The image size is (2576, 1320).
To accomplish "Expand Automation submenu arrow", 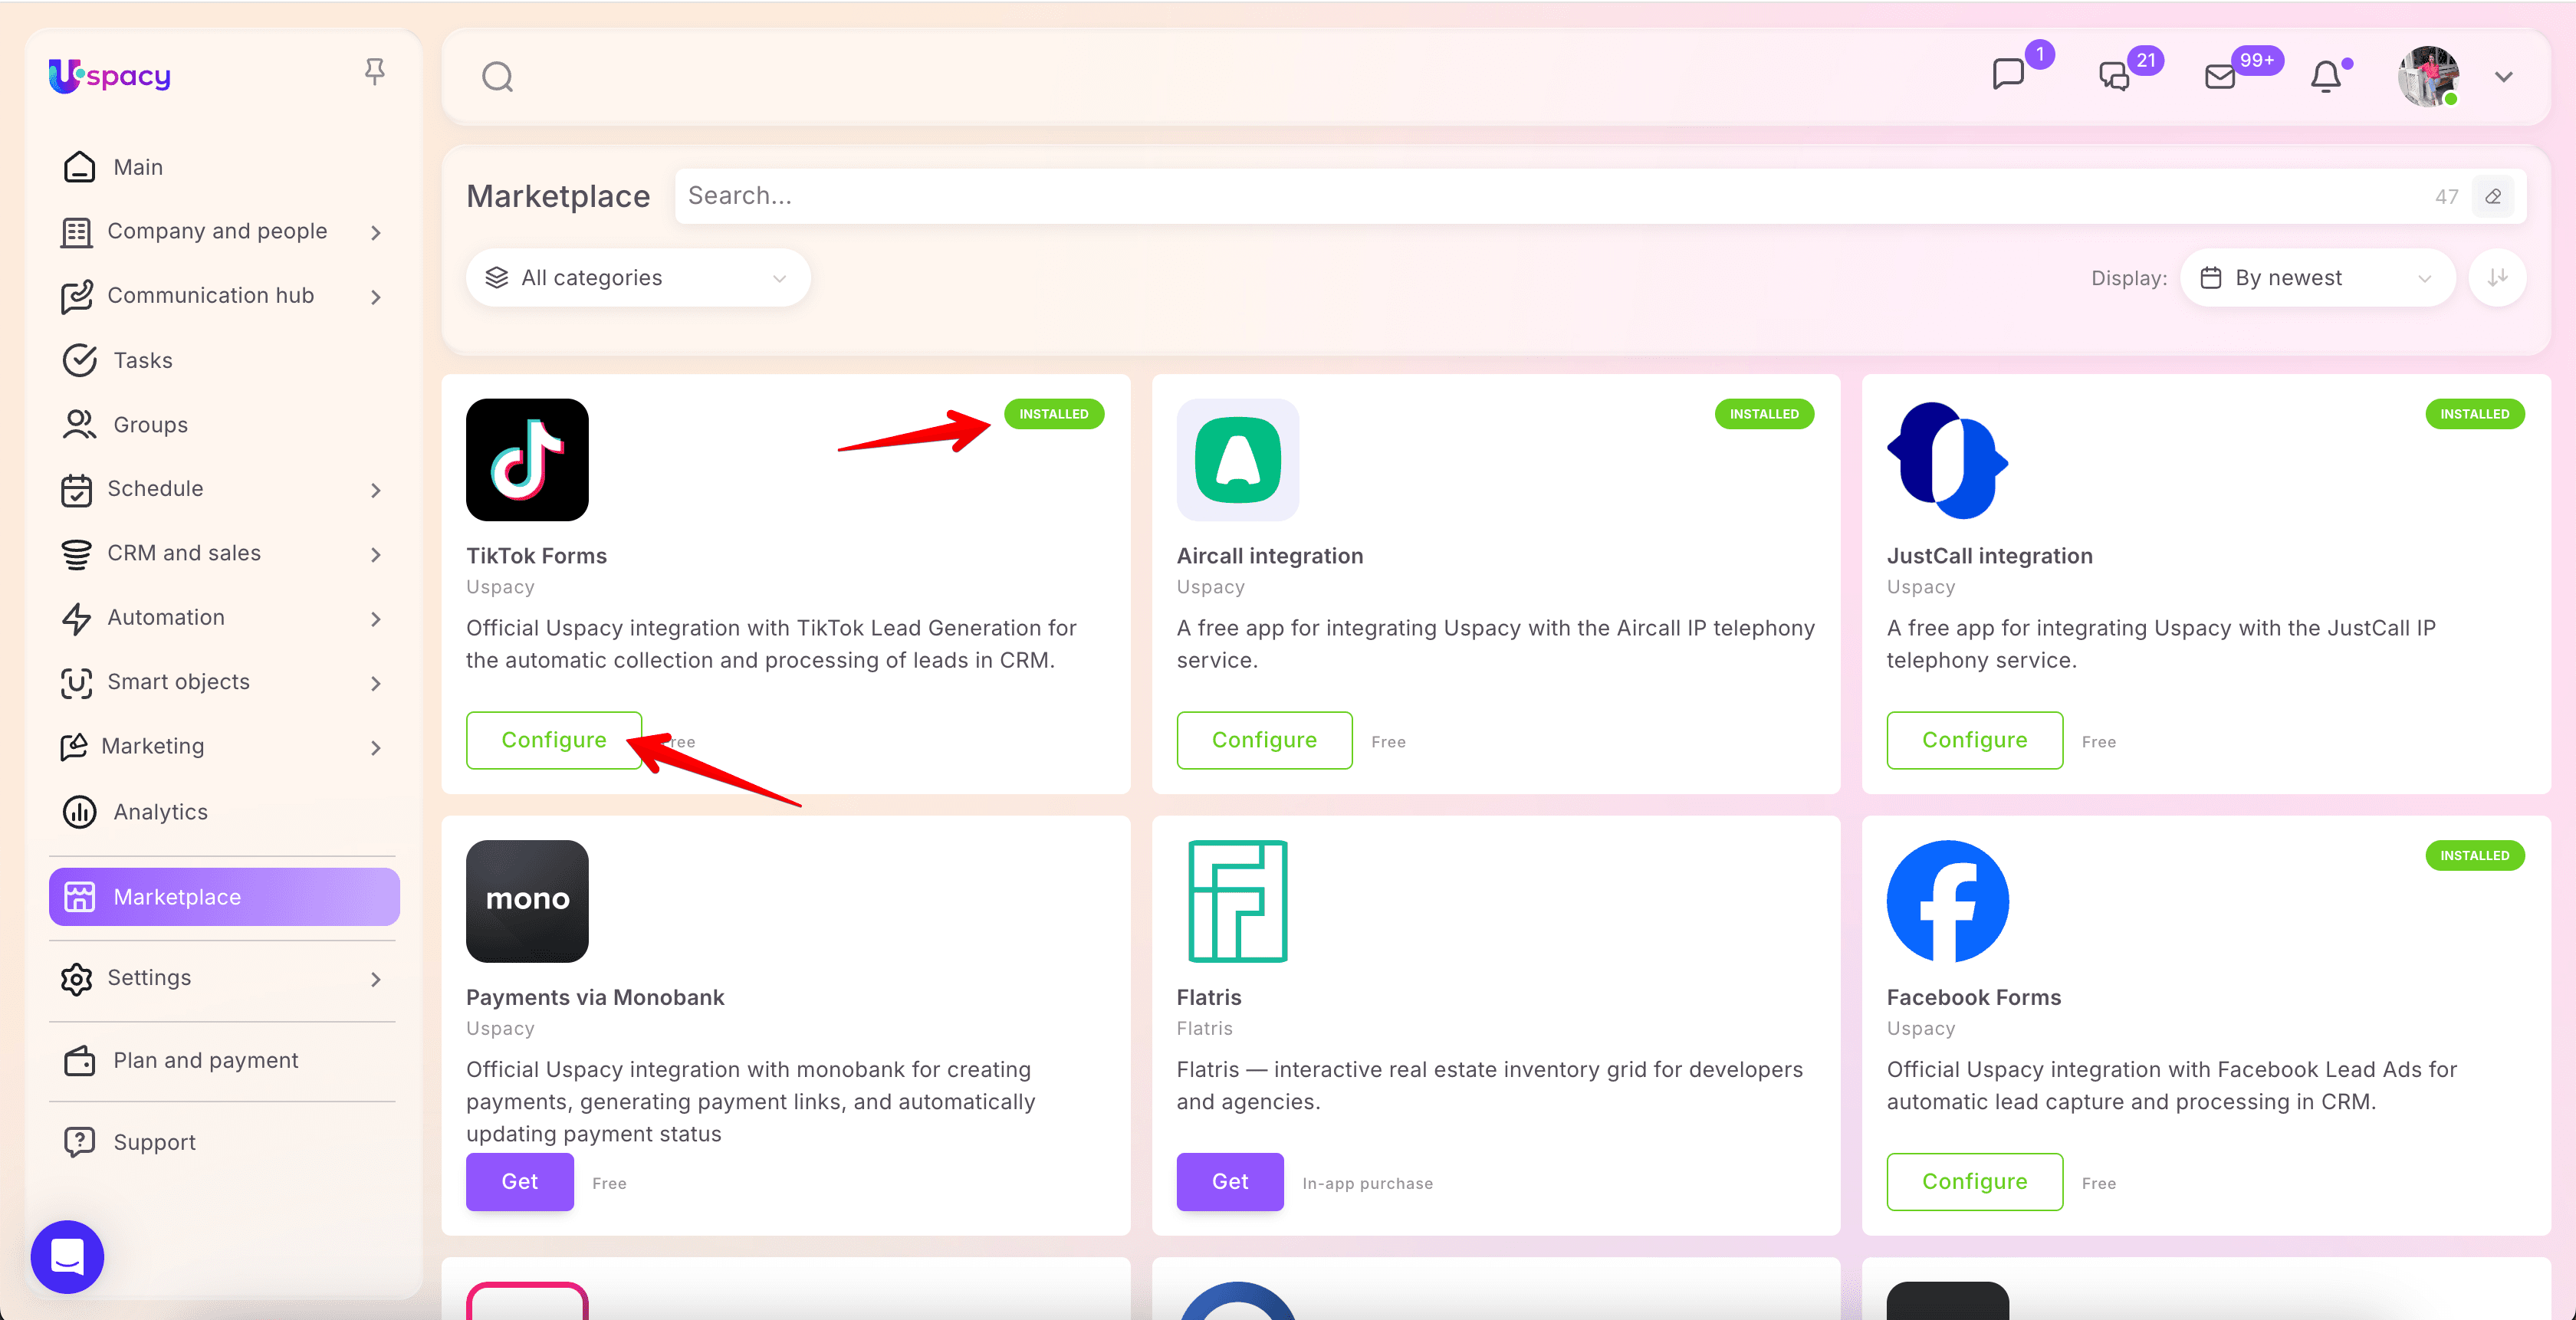I will click(376, 619).
